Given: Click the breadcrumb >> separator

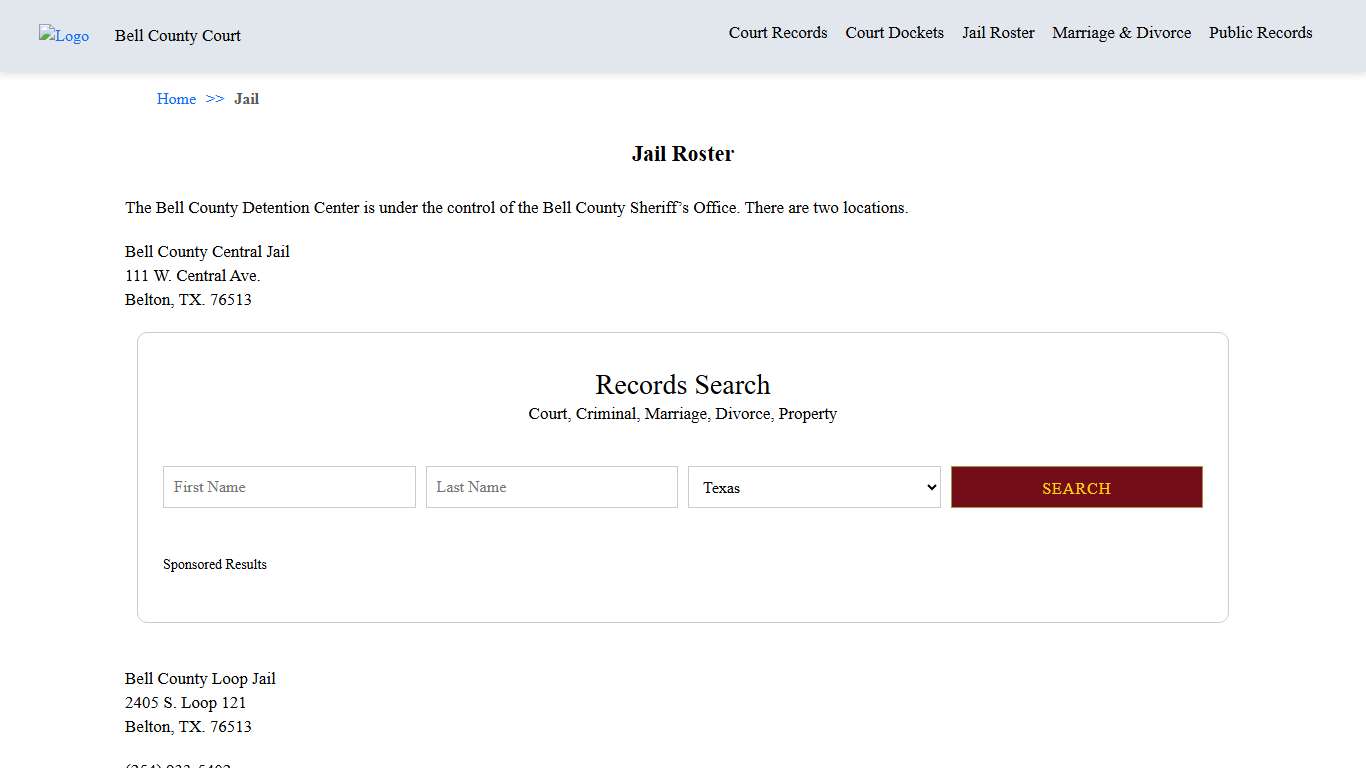Looking at the screenshot, I should click(x=215, y=99).
